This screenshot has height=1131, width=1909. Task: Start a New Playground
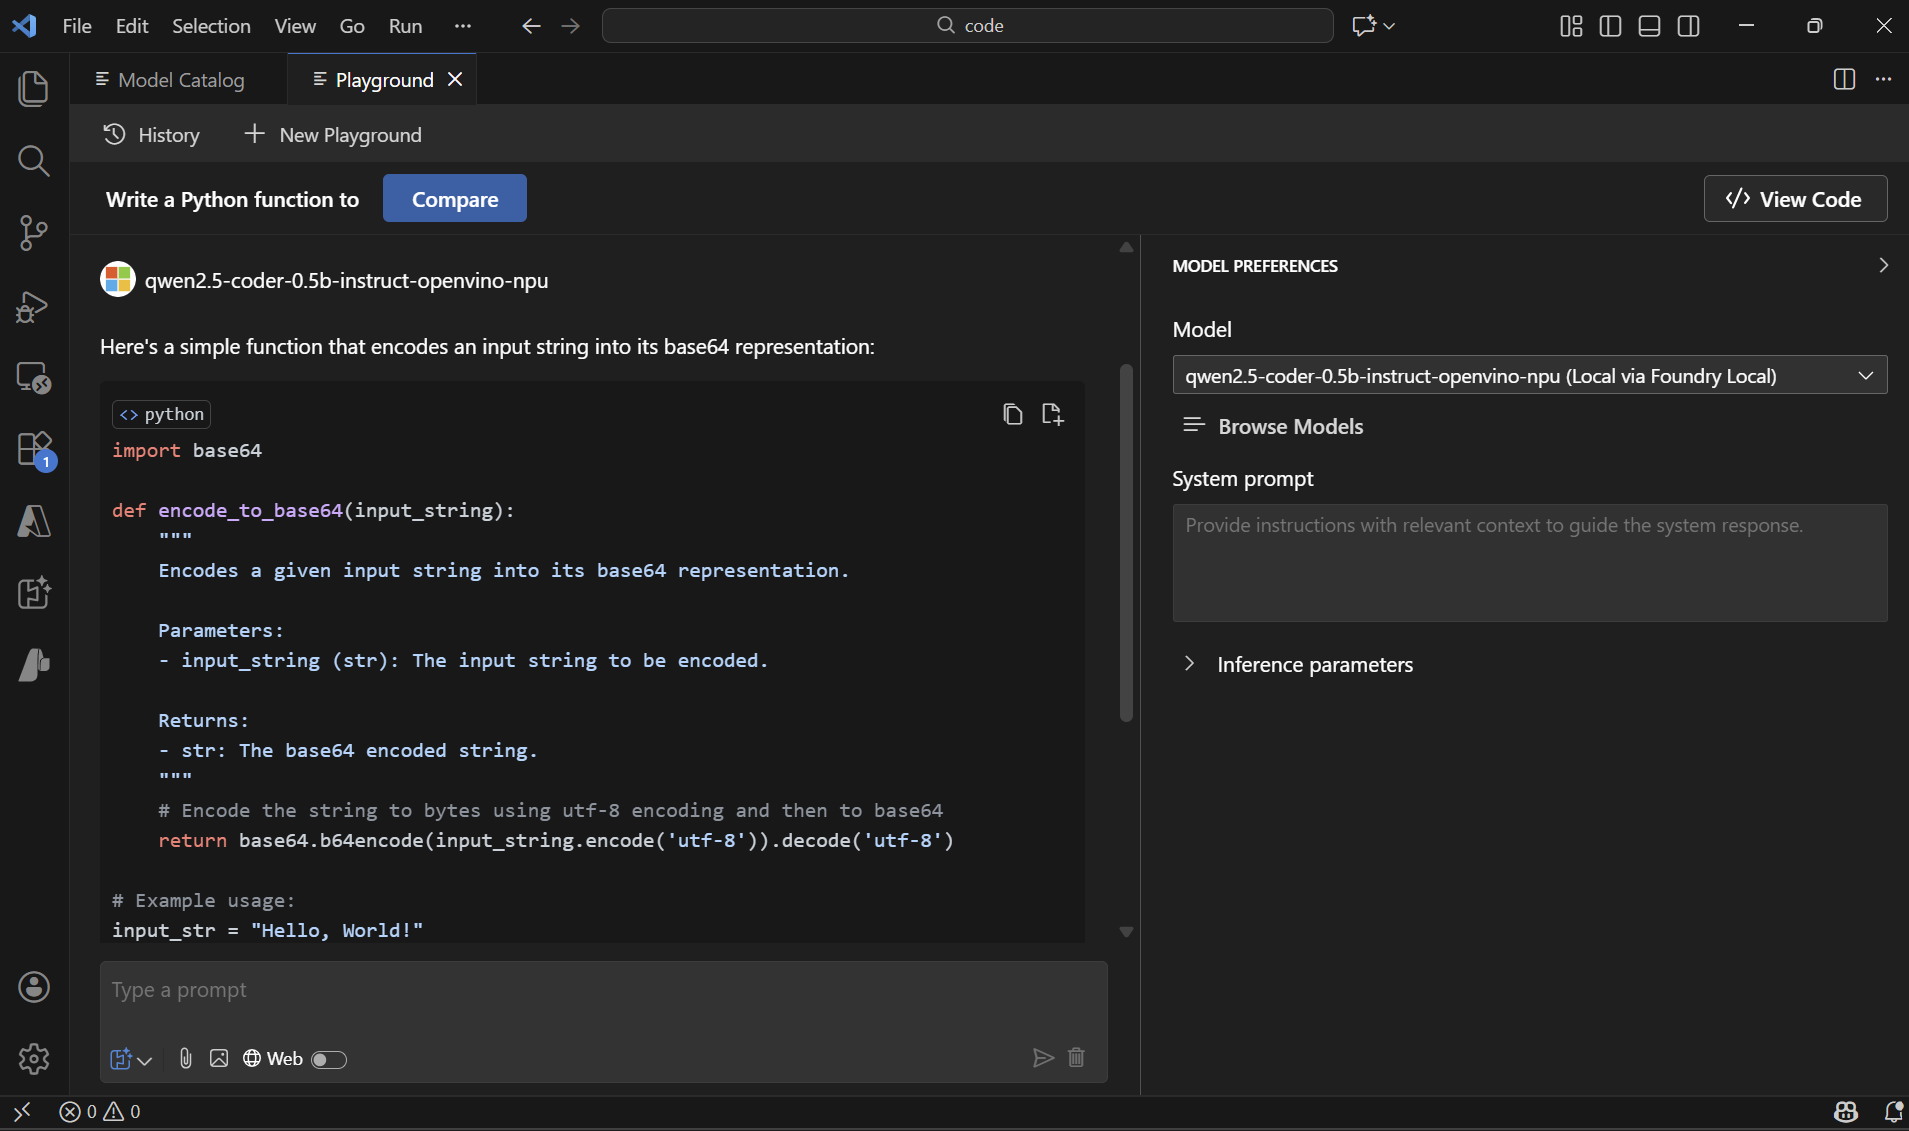333,134
